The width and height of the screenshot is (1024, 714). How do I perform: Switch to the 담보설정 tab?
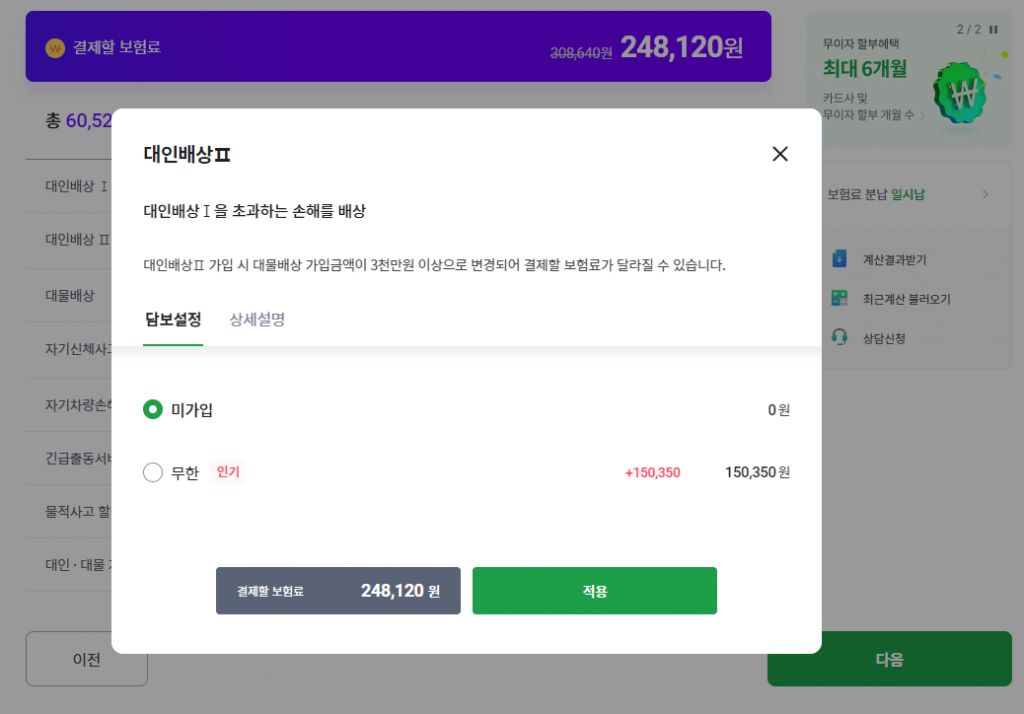pyautogui.click(x=173, y=320)
